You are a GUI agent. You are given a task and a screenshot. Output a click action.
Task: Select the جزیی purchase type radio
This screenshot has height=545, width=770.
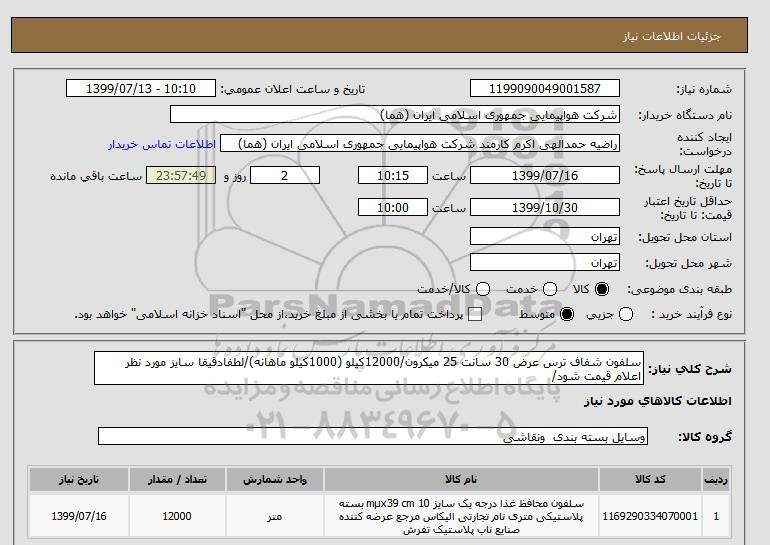(x=626, y=314)
